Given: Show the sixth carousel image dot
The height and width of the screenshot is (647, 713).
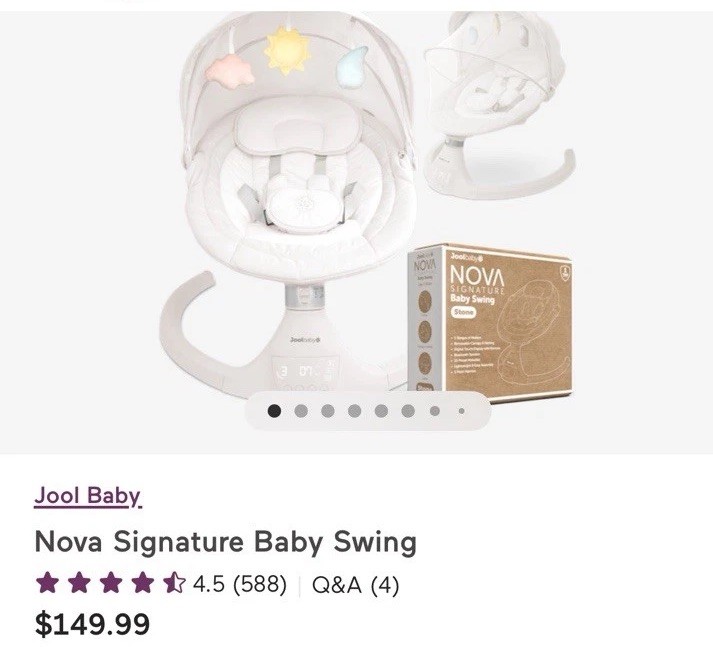Looking at the screenshot, I should coord(408,409).
